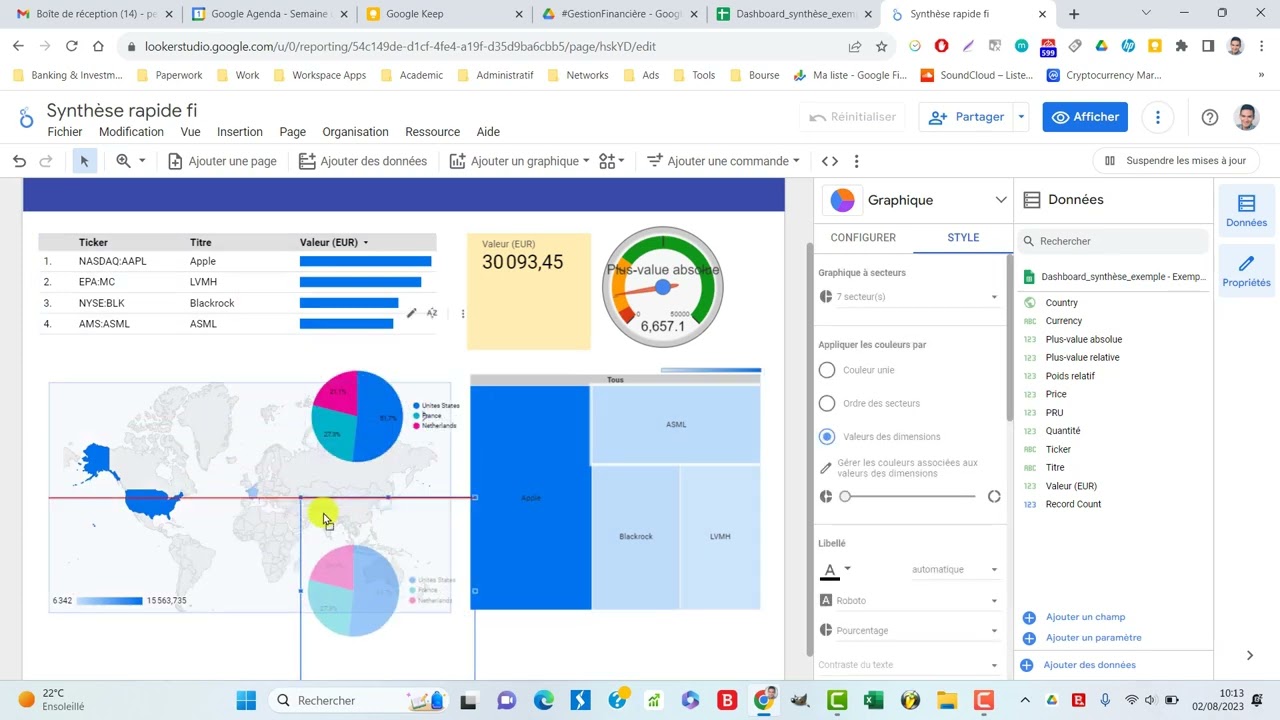
Task: Click the undo arrow in the toolbar
Action: [x=19, y=161]
